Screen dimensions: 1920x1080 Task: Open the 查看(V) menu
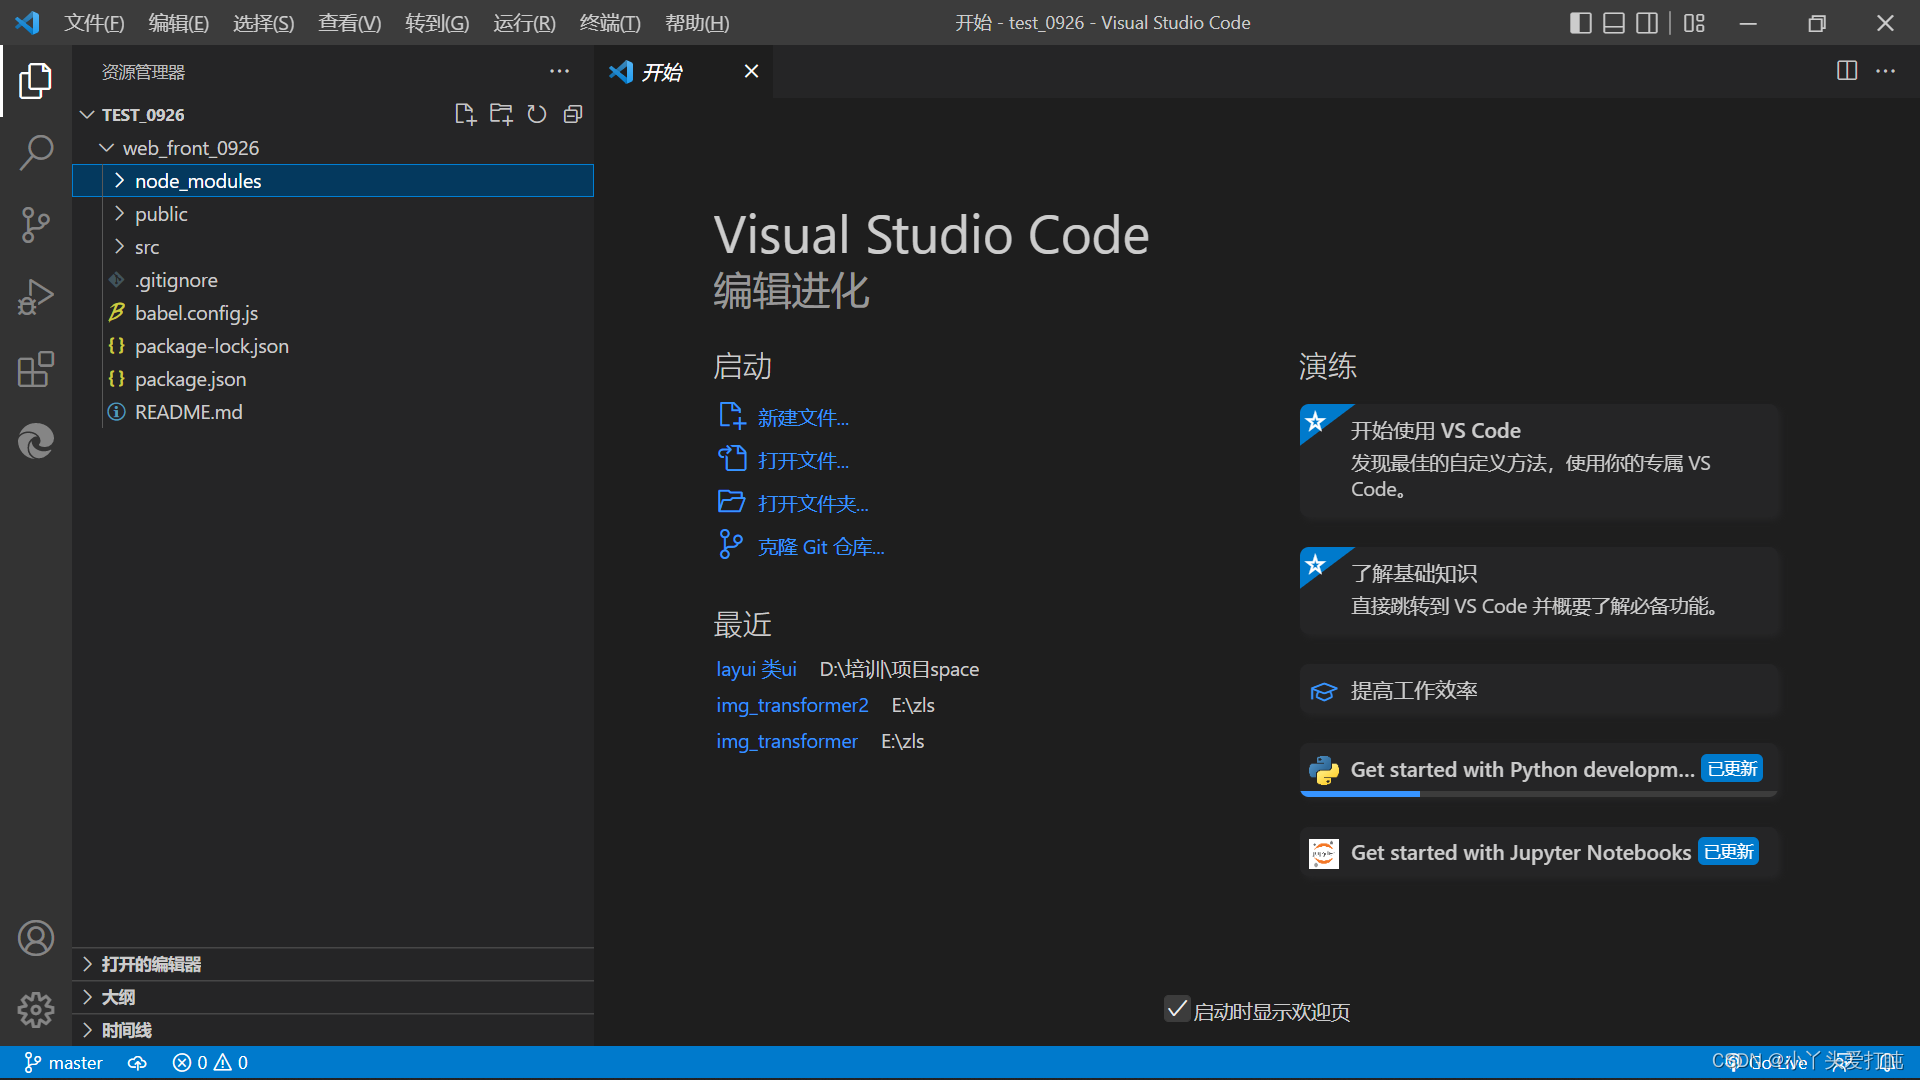(x=350, y=23)
